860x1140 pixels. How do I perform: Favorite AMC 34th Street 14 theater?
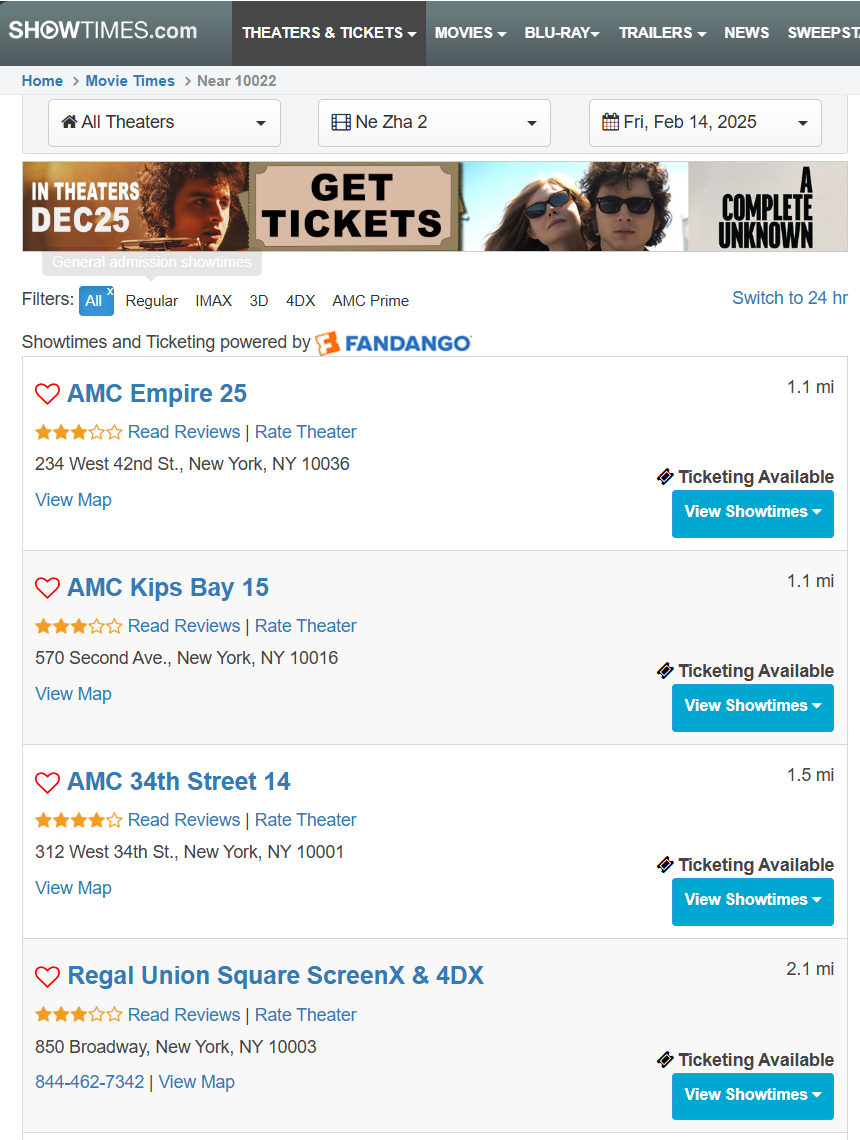(x=47, y=782)
